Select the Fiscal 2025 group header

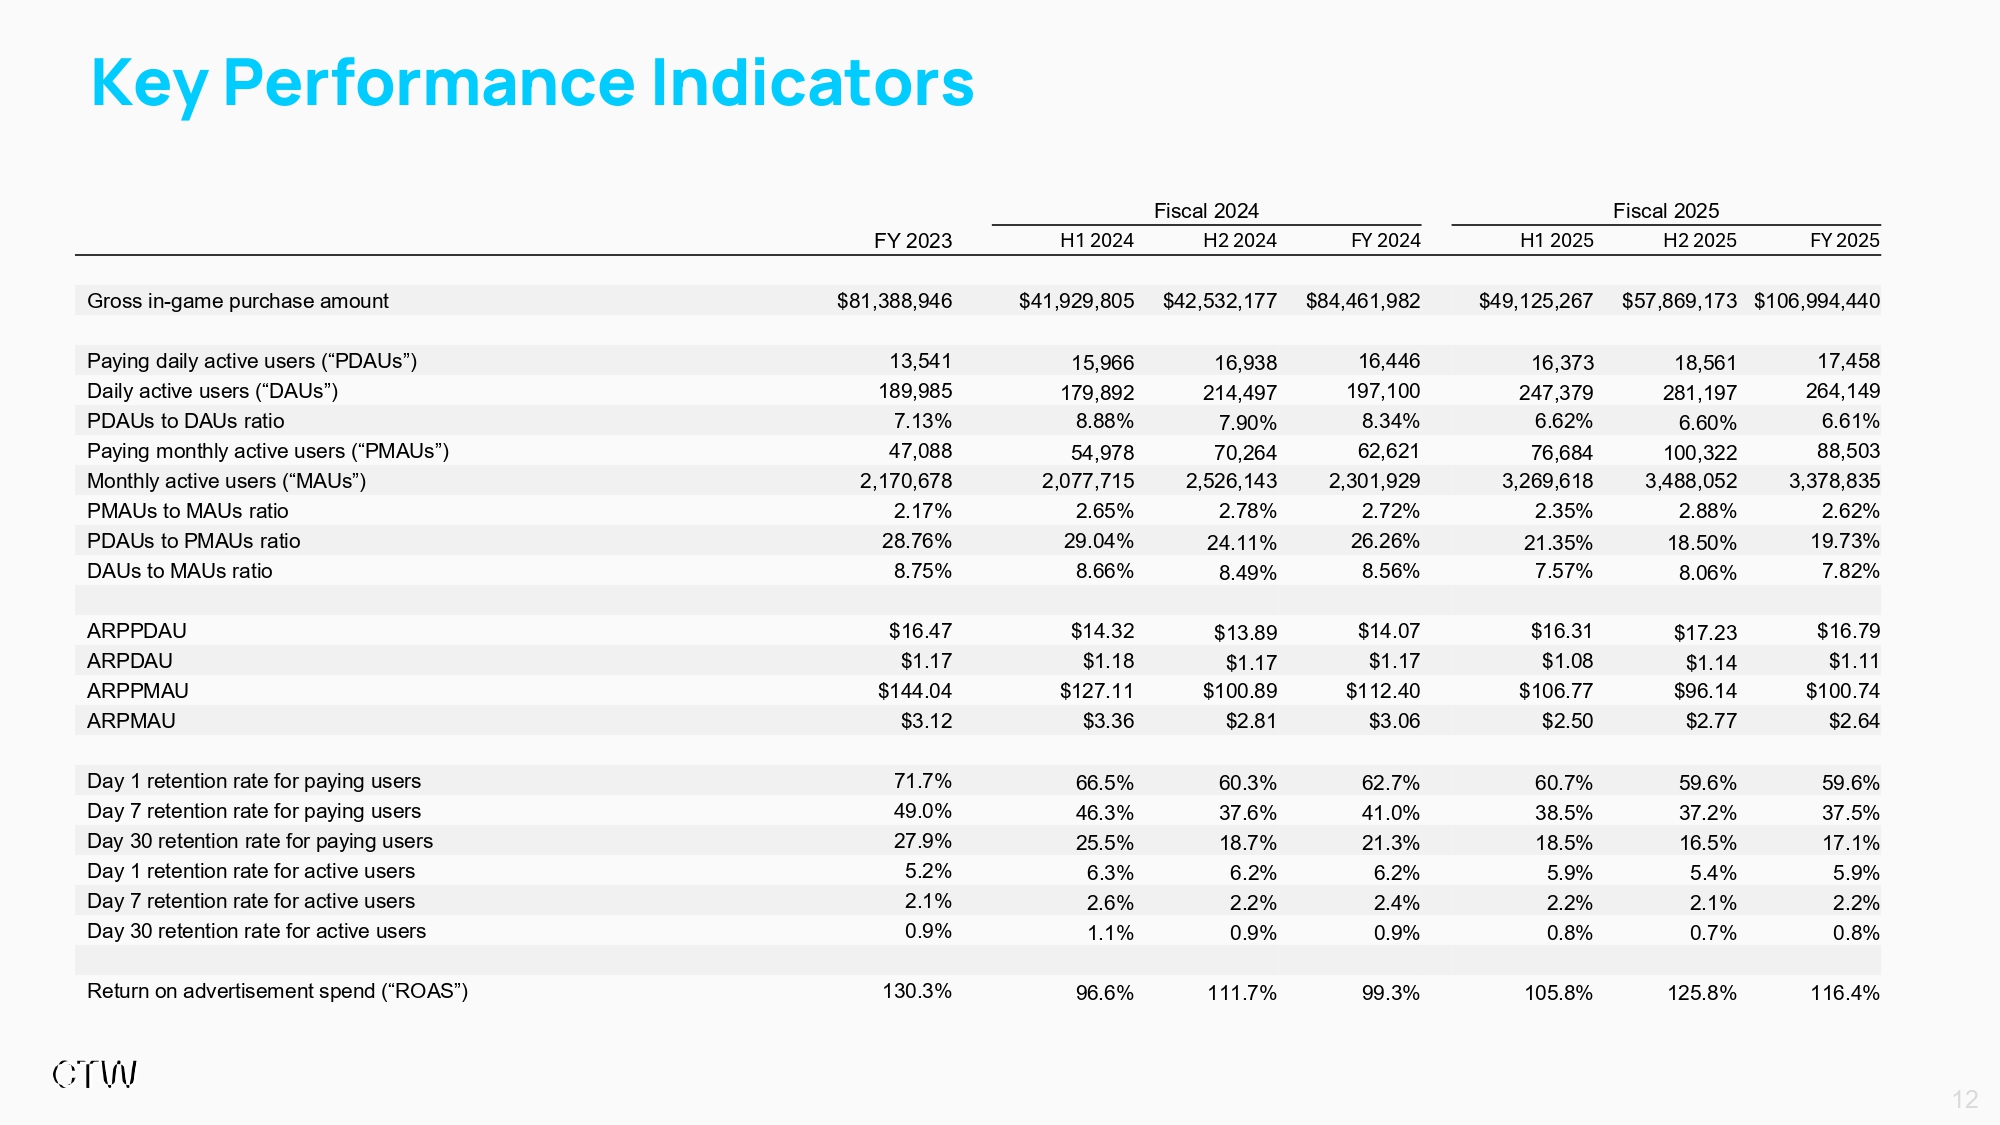point(1665,211)
